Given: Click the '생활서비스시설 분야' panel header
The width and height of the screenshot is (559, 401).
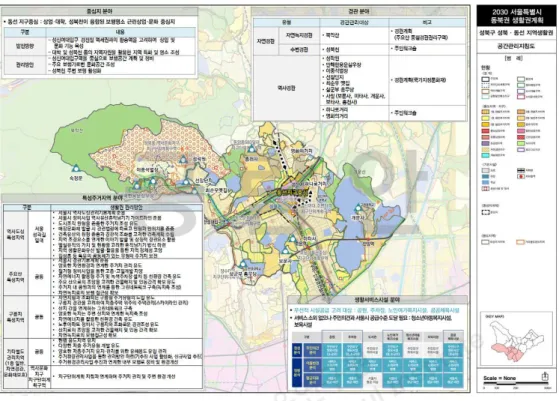Looking at the screenshot, I should pyautogui.click(x=378, y=300).
